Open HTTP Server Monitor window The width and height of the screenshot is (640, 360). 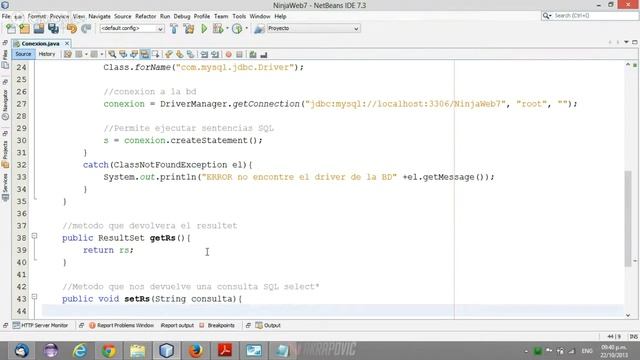[x=41, y=325]
